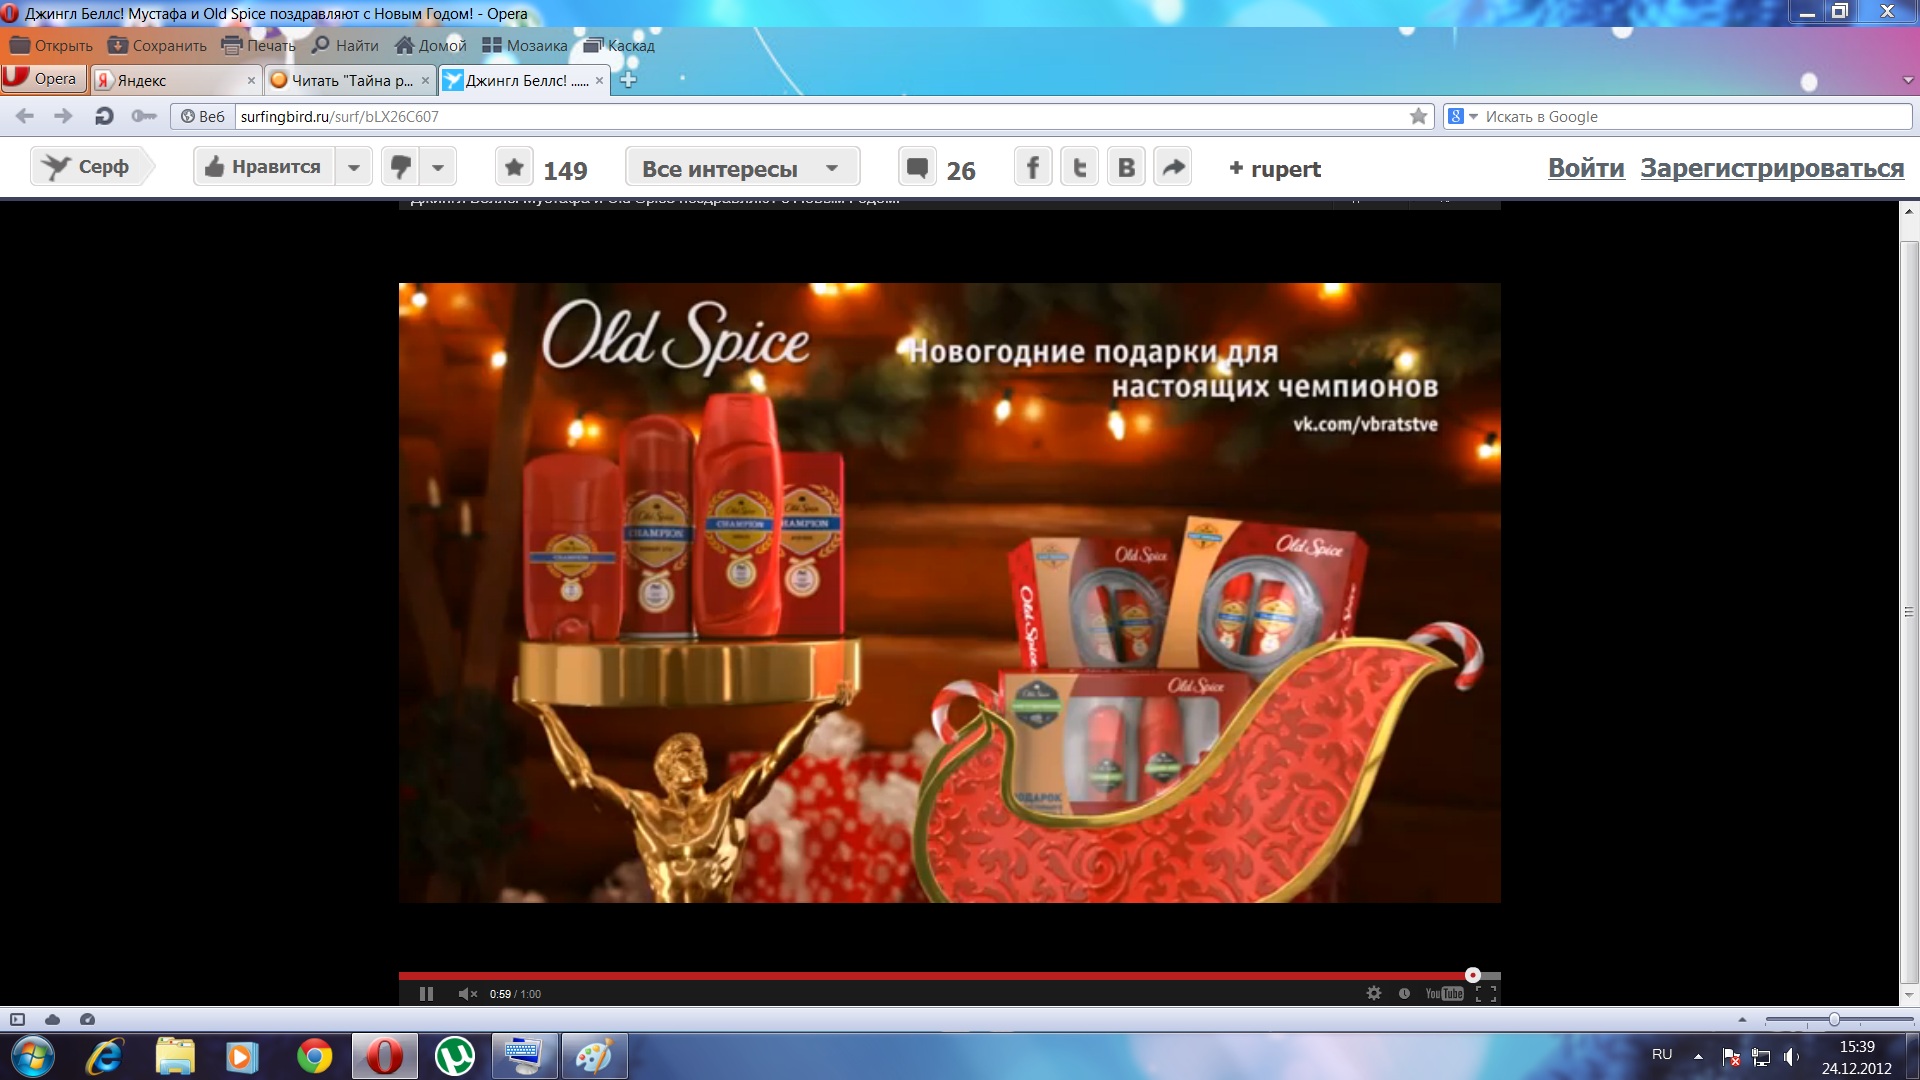This screenshot has height=1080, width=1920.
Task: Expand the dislike dropdown arrow
Action: 438,167
